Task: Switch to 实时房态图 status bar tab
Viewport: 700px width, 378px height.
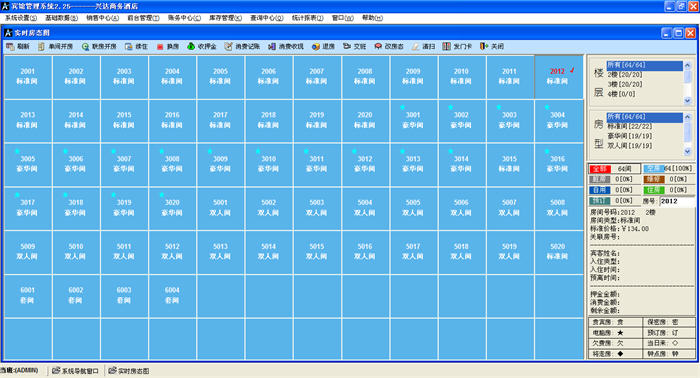Action: point(129,371)
